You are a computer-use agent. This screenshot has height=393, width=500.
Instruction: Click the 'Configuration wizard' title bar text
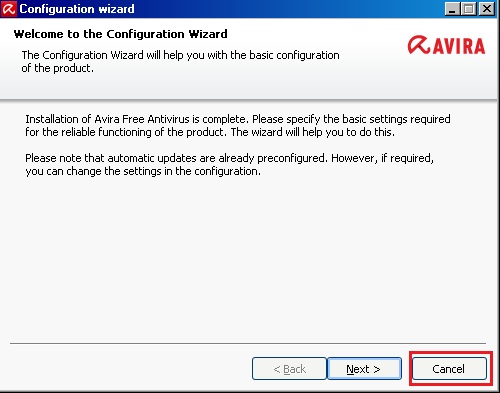click(x=77, y=9)
